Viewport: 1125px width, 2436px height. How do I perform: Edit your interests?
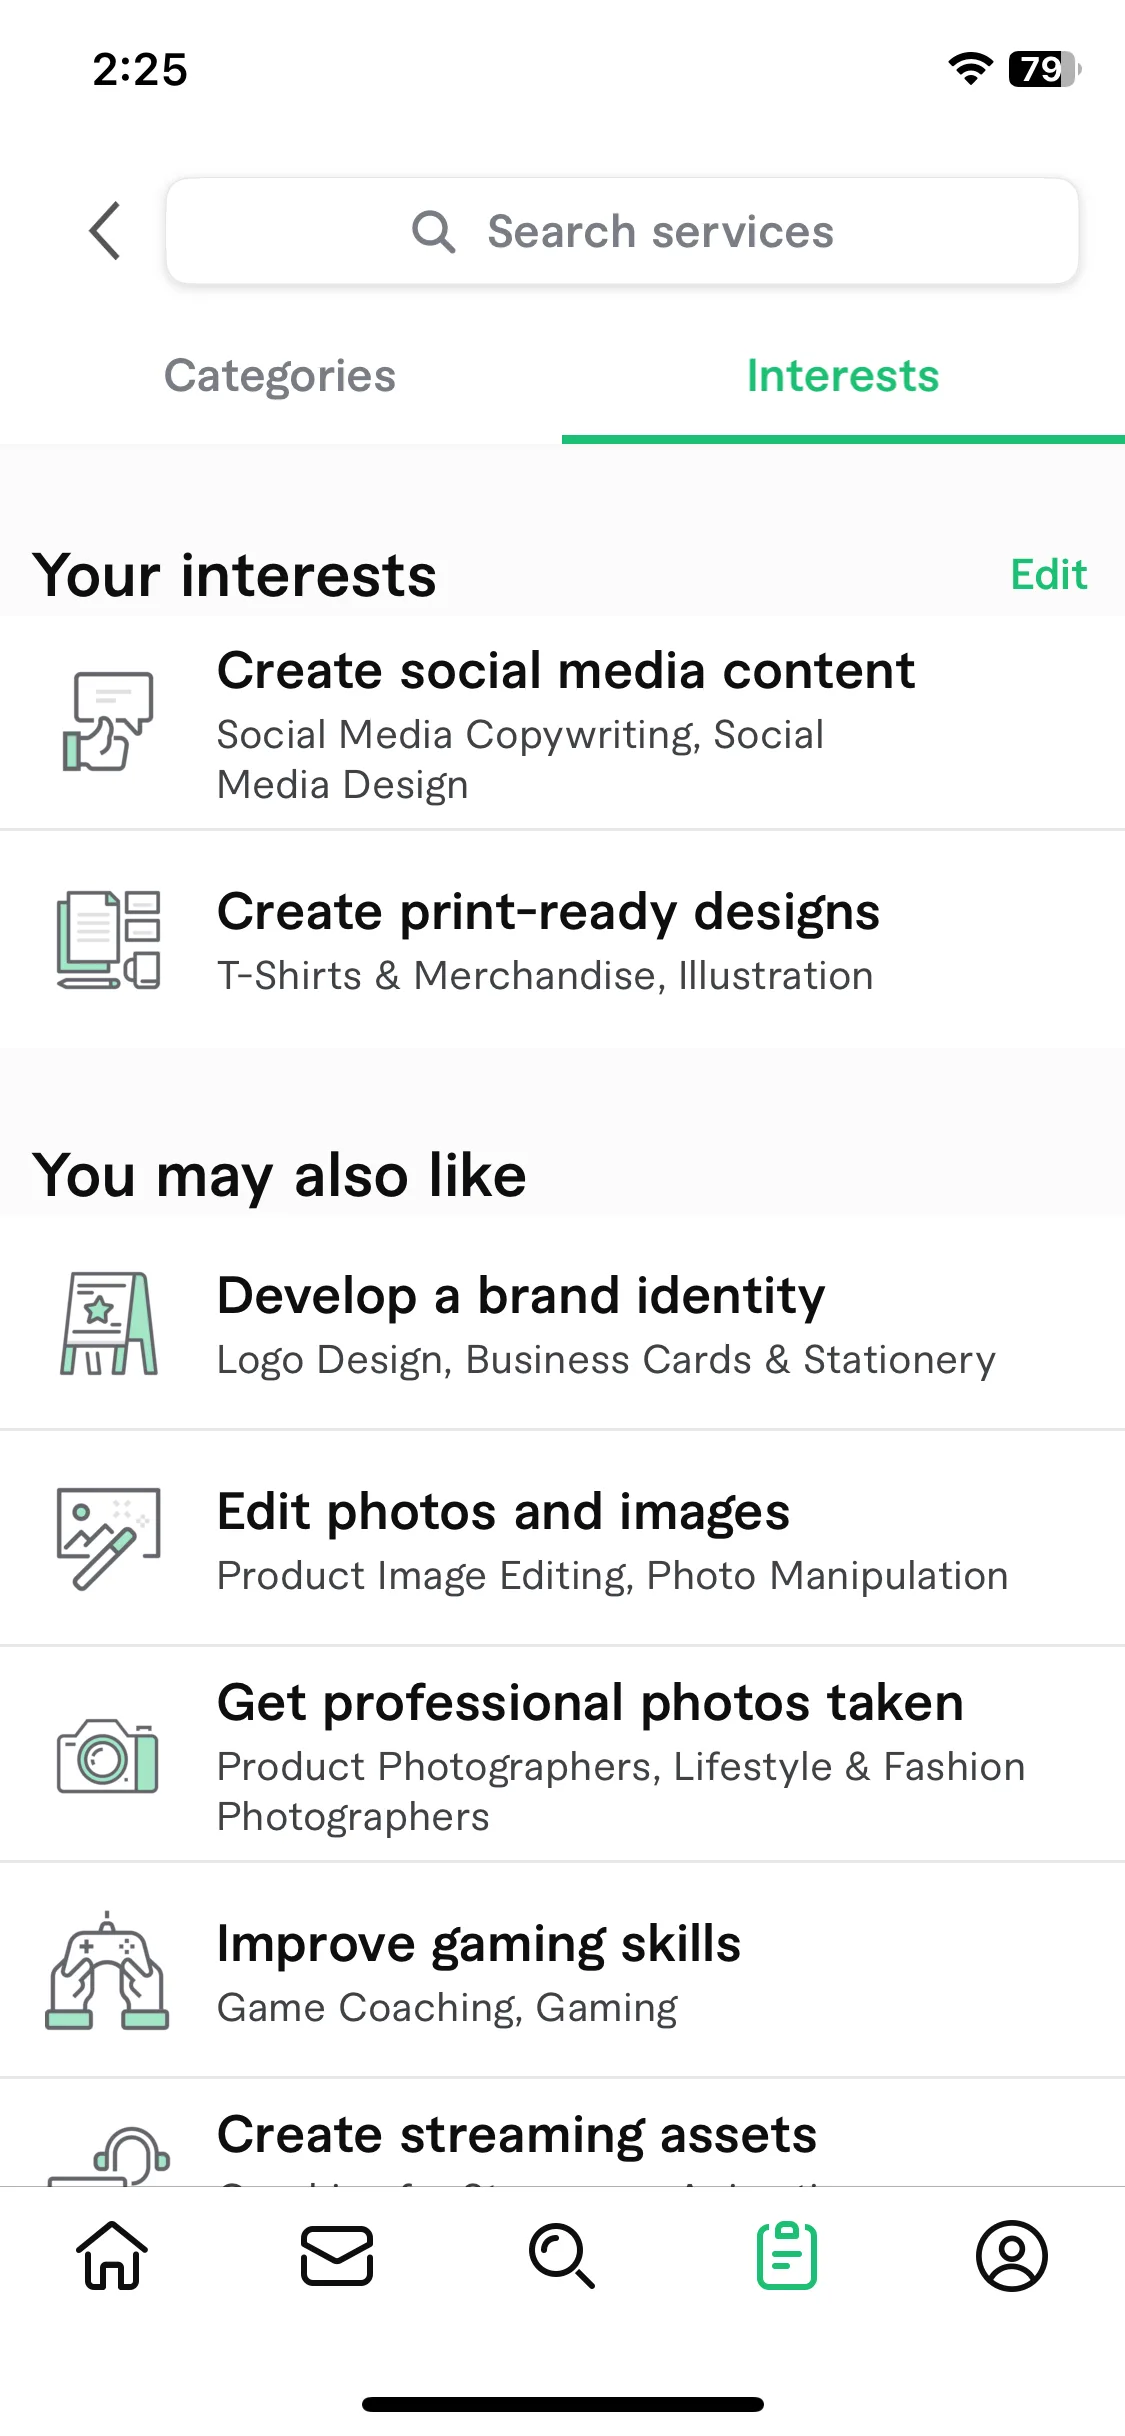pos(1049,575)
